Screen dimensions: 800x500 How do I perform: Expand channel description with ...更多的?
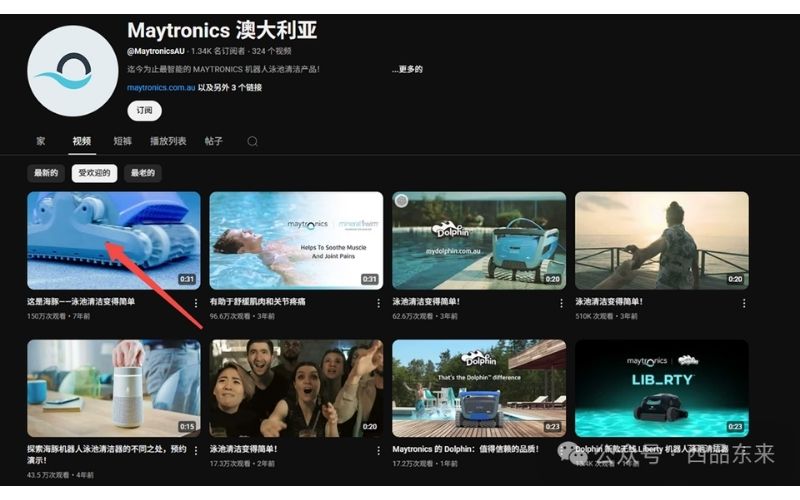tap(407, 69)
